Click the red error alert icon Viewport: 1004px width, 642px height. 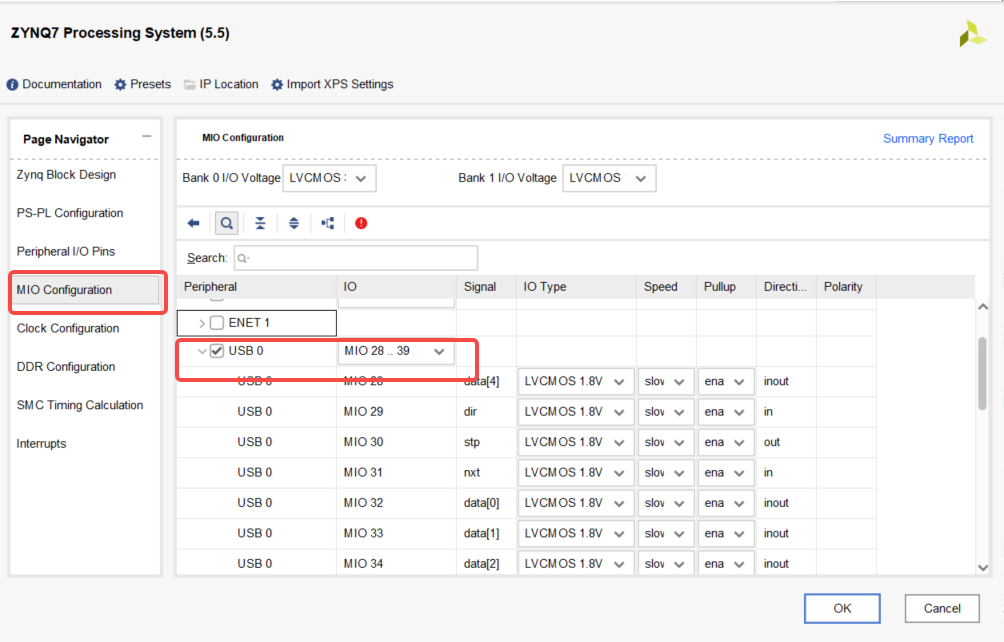coord(361,223)
